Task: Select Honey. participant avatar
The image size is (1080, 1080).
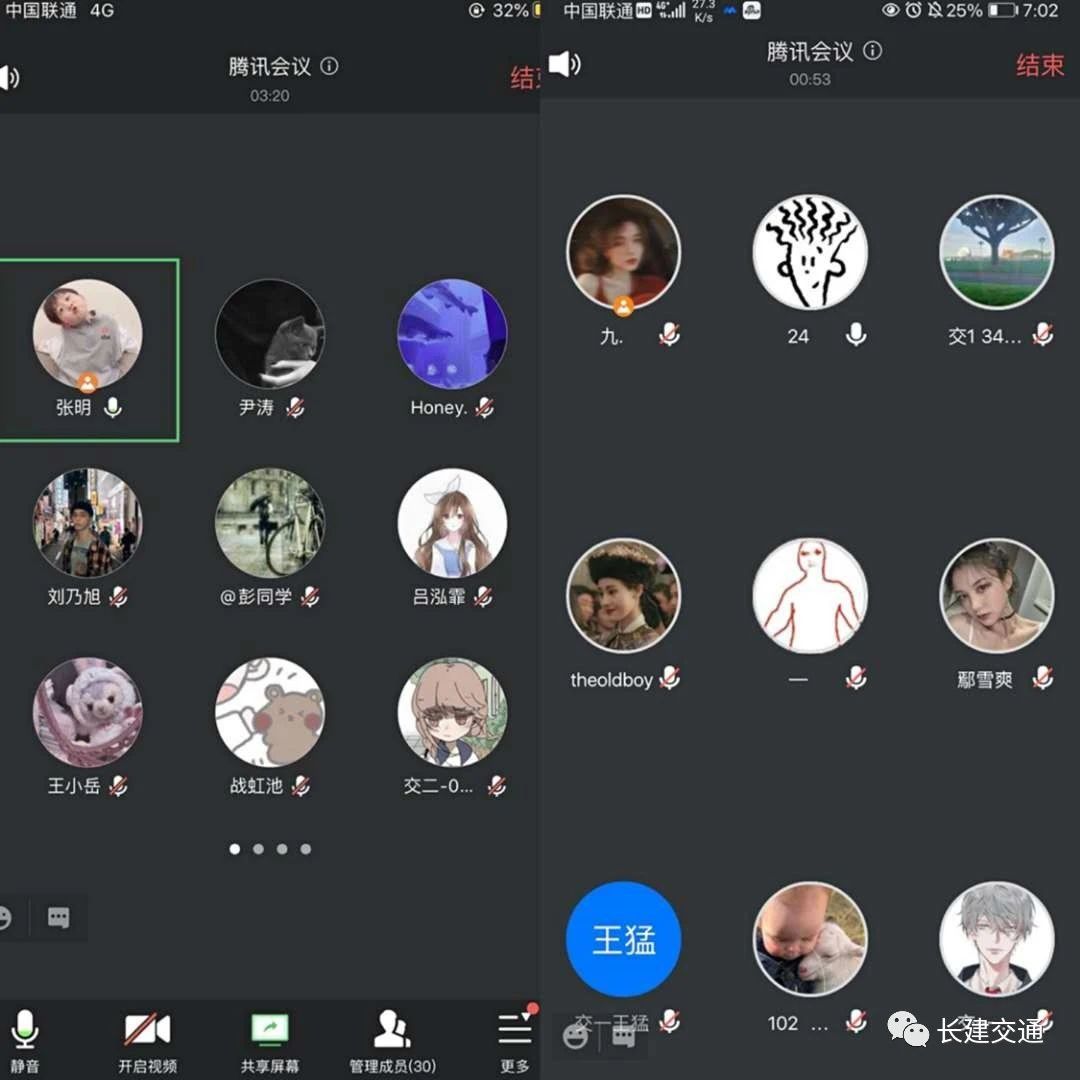Action: (x=452, y=334)
